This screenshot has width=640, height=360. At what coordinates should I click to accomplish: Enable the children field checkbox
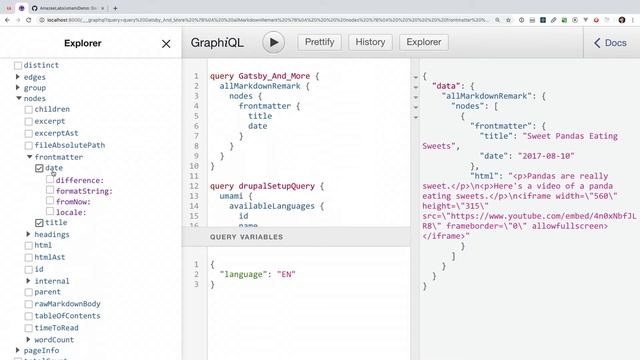pyautogui.click(x=29, y=109)
